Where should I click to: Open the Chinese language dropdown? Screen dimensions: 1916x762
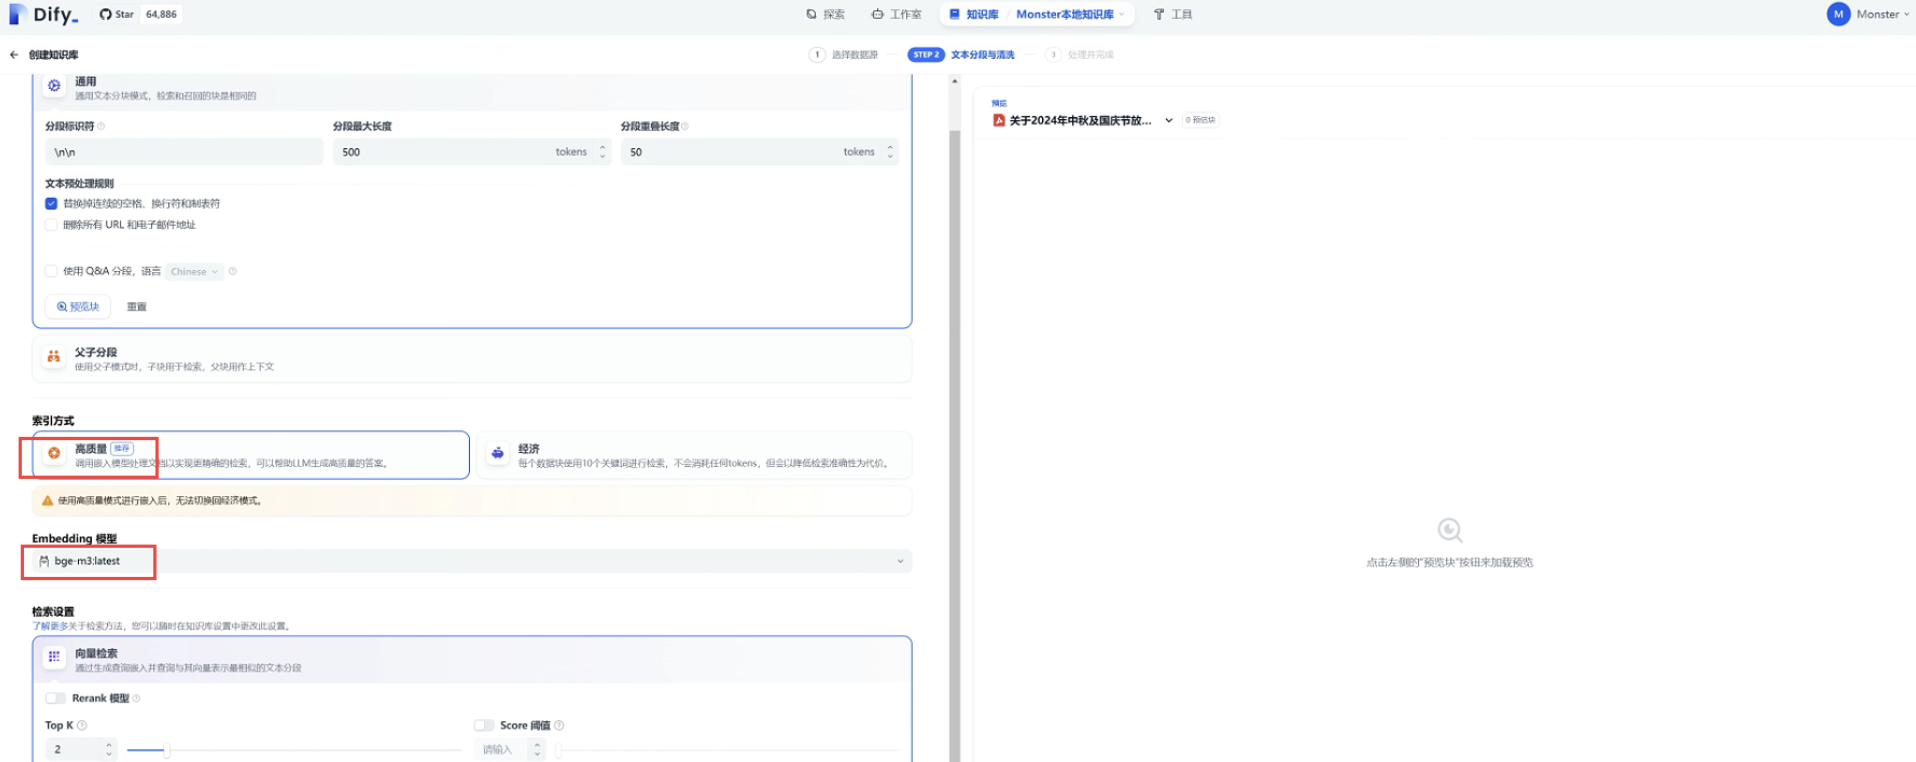click(194, 271)
